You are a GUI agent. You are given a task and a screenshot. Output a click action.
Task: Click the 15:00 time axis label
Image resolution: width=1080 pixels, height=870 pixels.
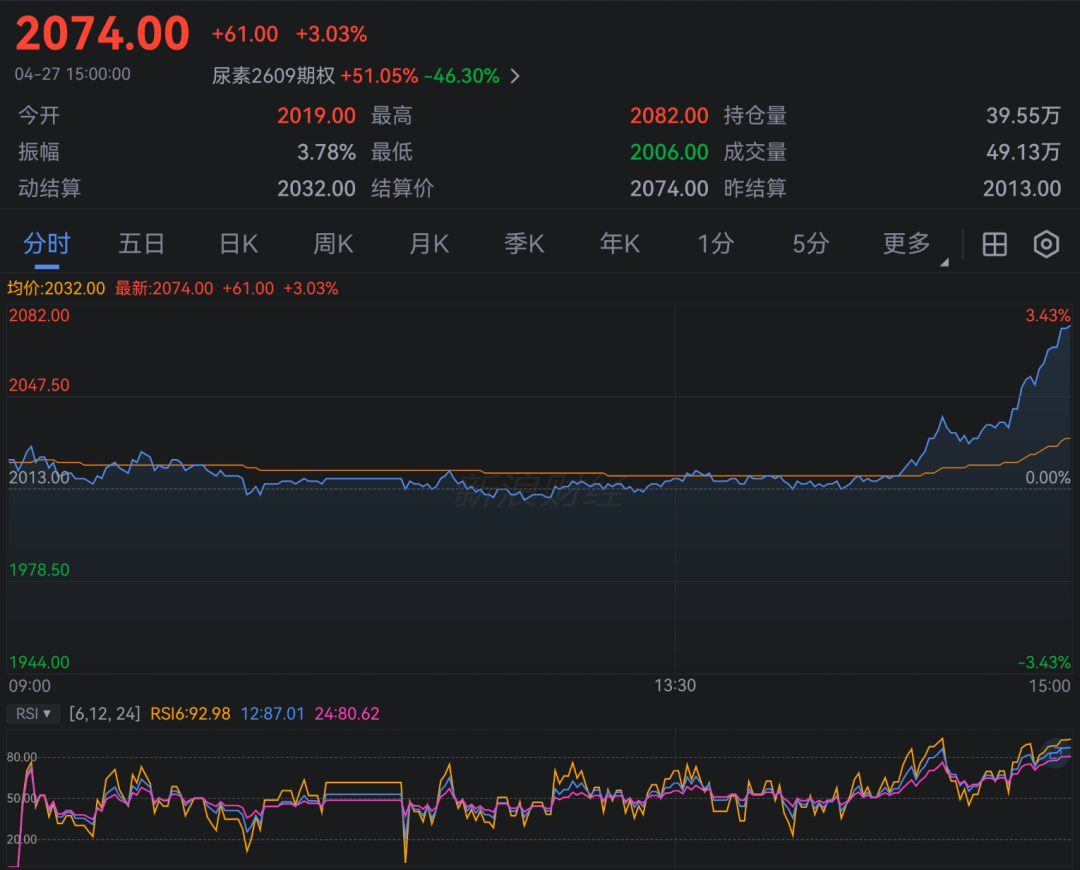(x=1050, y=686)
